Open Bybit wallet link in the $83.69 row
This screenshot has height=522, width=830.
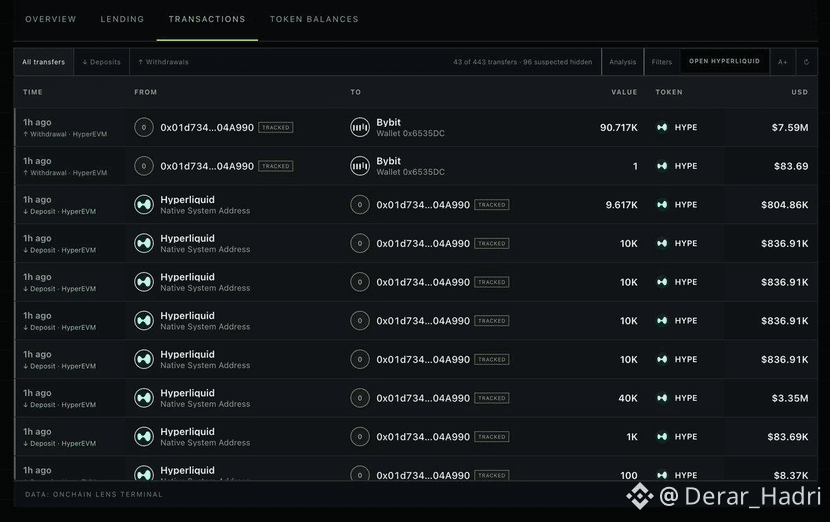[410, 166]
